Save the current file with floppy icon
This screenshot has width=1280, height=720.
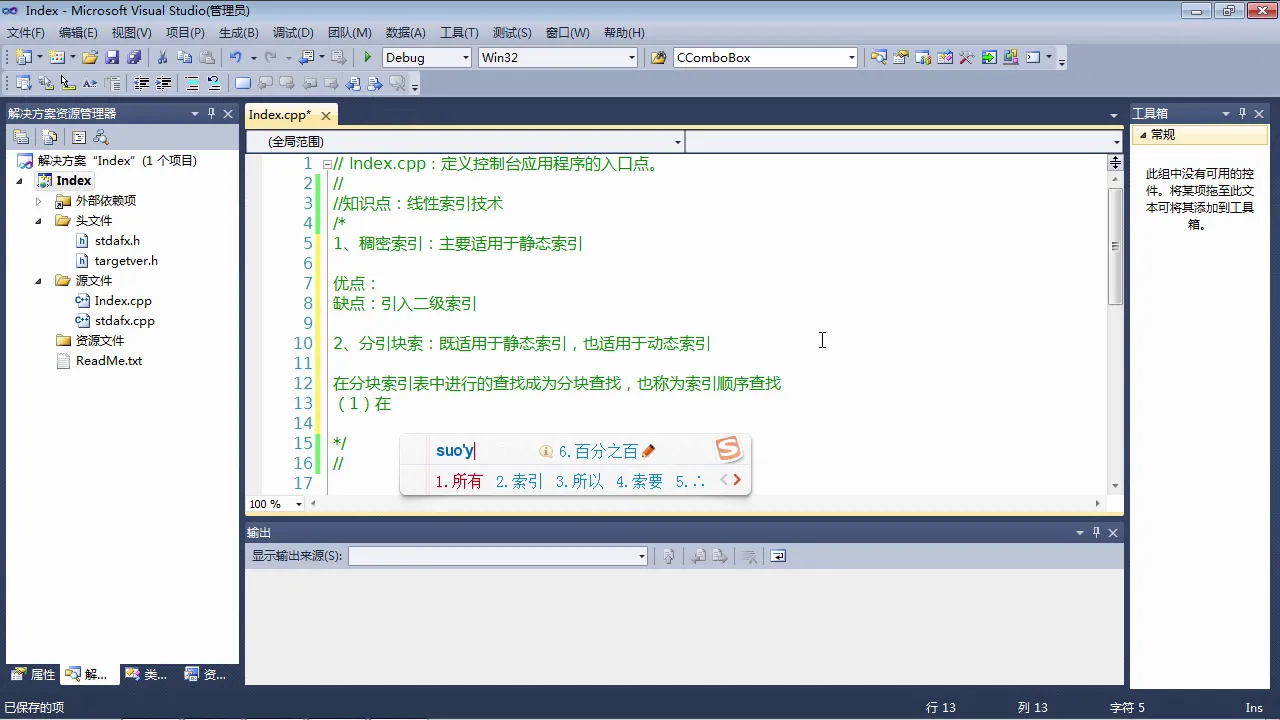[112, 57]
